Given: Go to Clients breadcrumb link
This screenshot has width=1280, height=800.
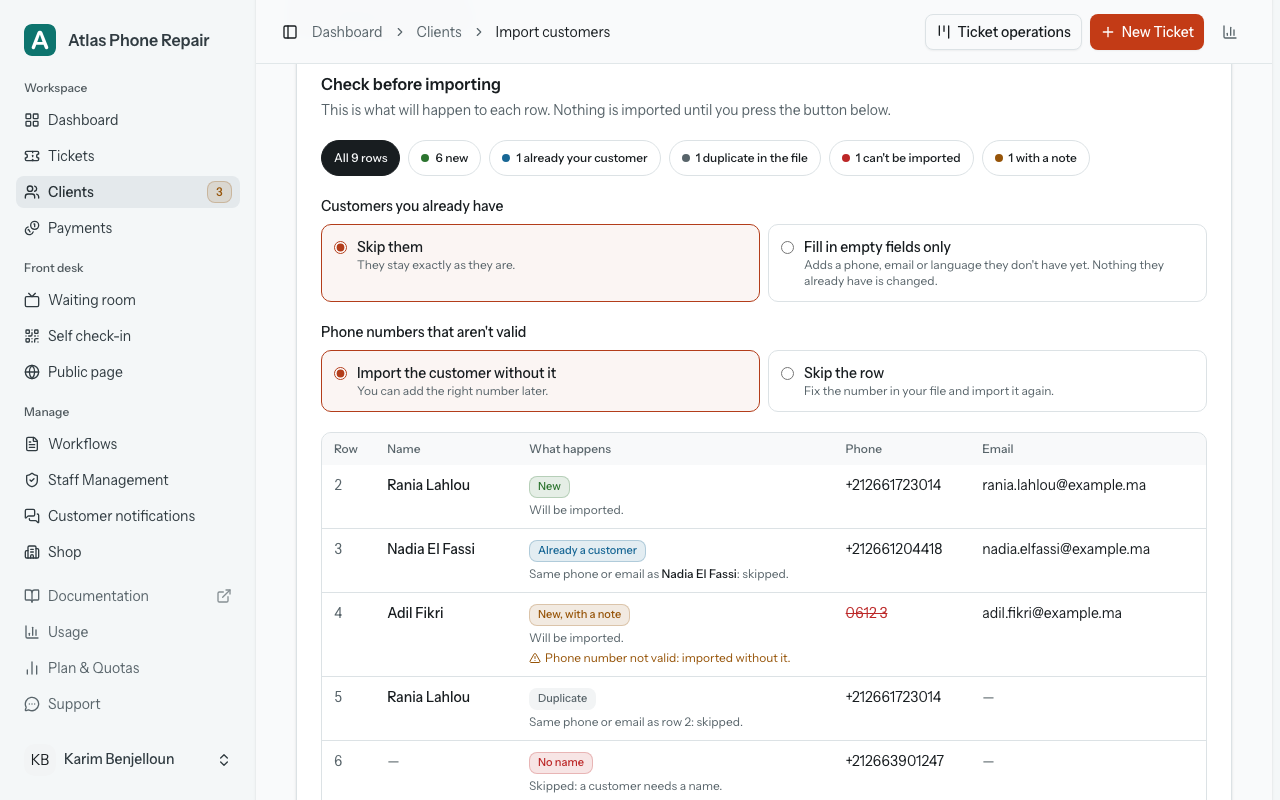Looking at the screenshot, I should pos(439,32).
